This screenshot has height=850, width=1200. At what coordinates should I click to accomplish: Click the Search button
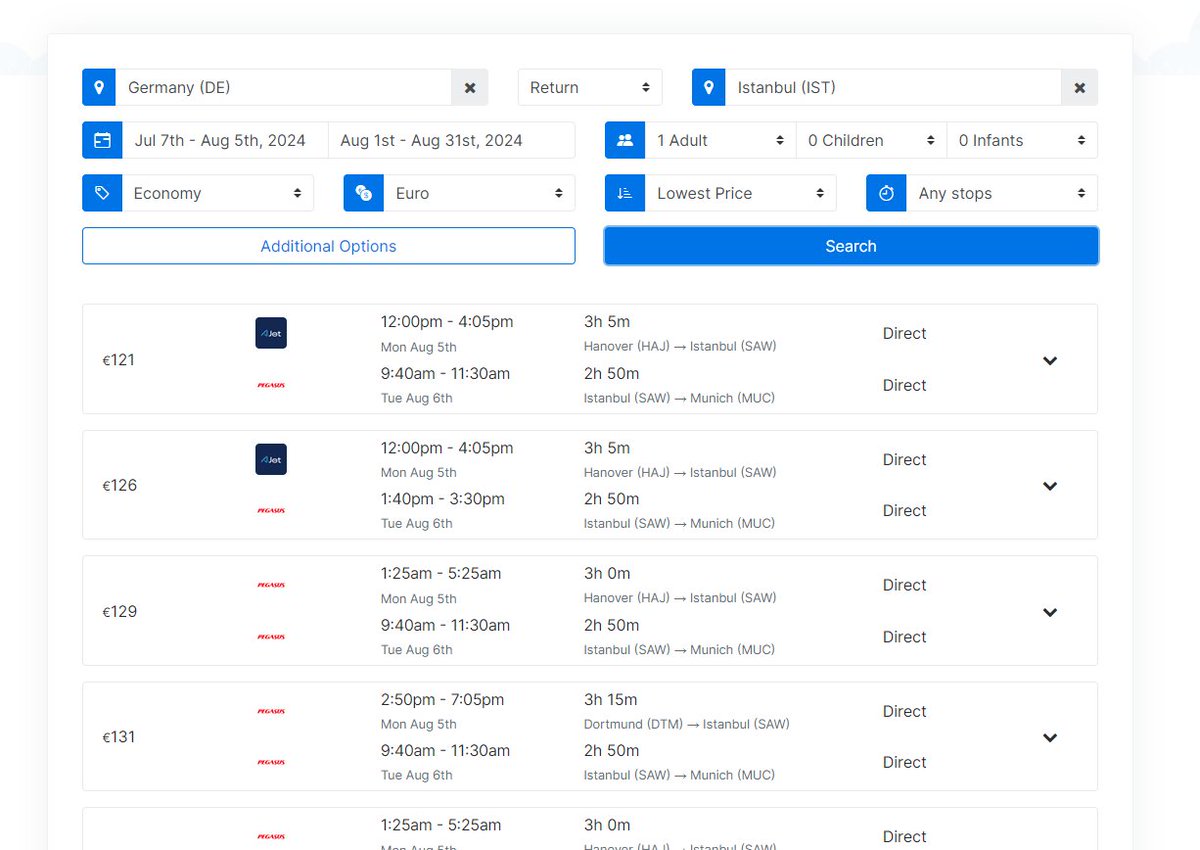(851, 246)
